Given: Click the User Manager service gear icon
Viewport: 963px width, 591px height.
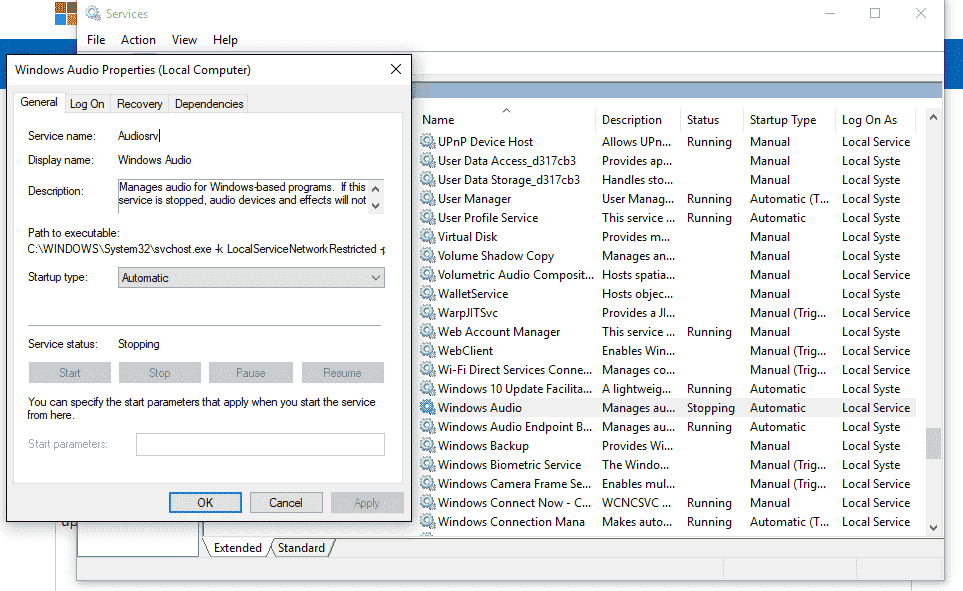Looking at the screenshot, I should pyautogui.click(x=428, y=199).
